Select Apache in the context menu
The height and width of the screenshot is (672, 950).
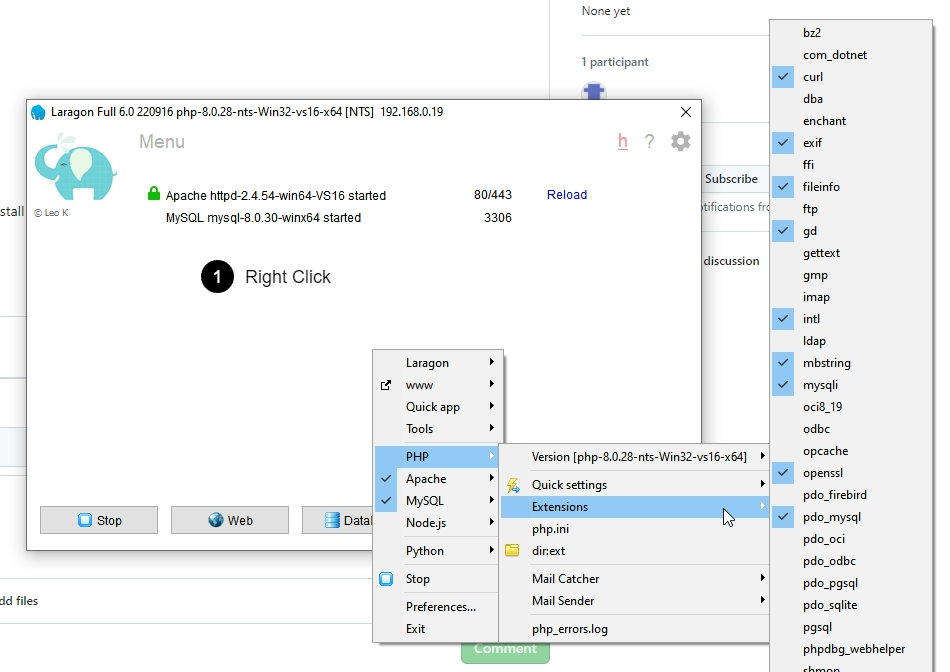coord(438,479)
